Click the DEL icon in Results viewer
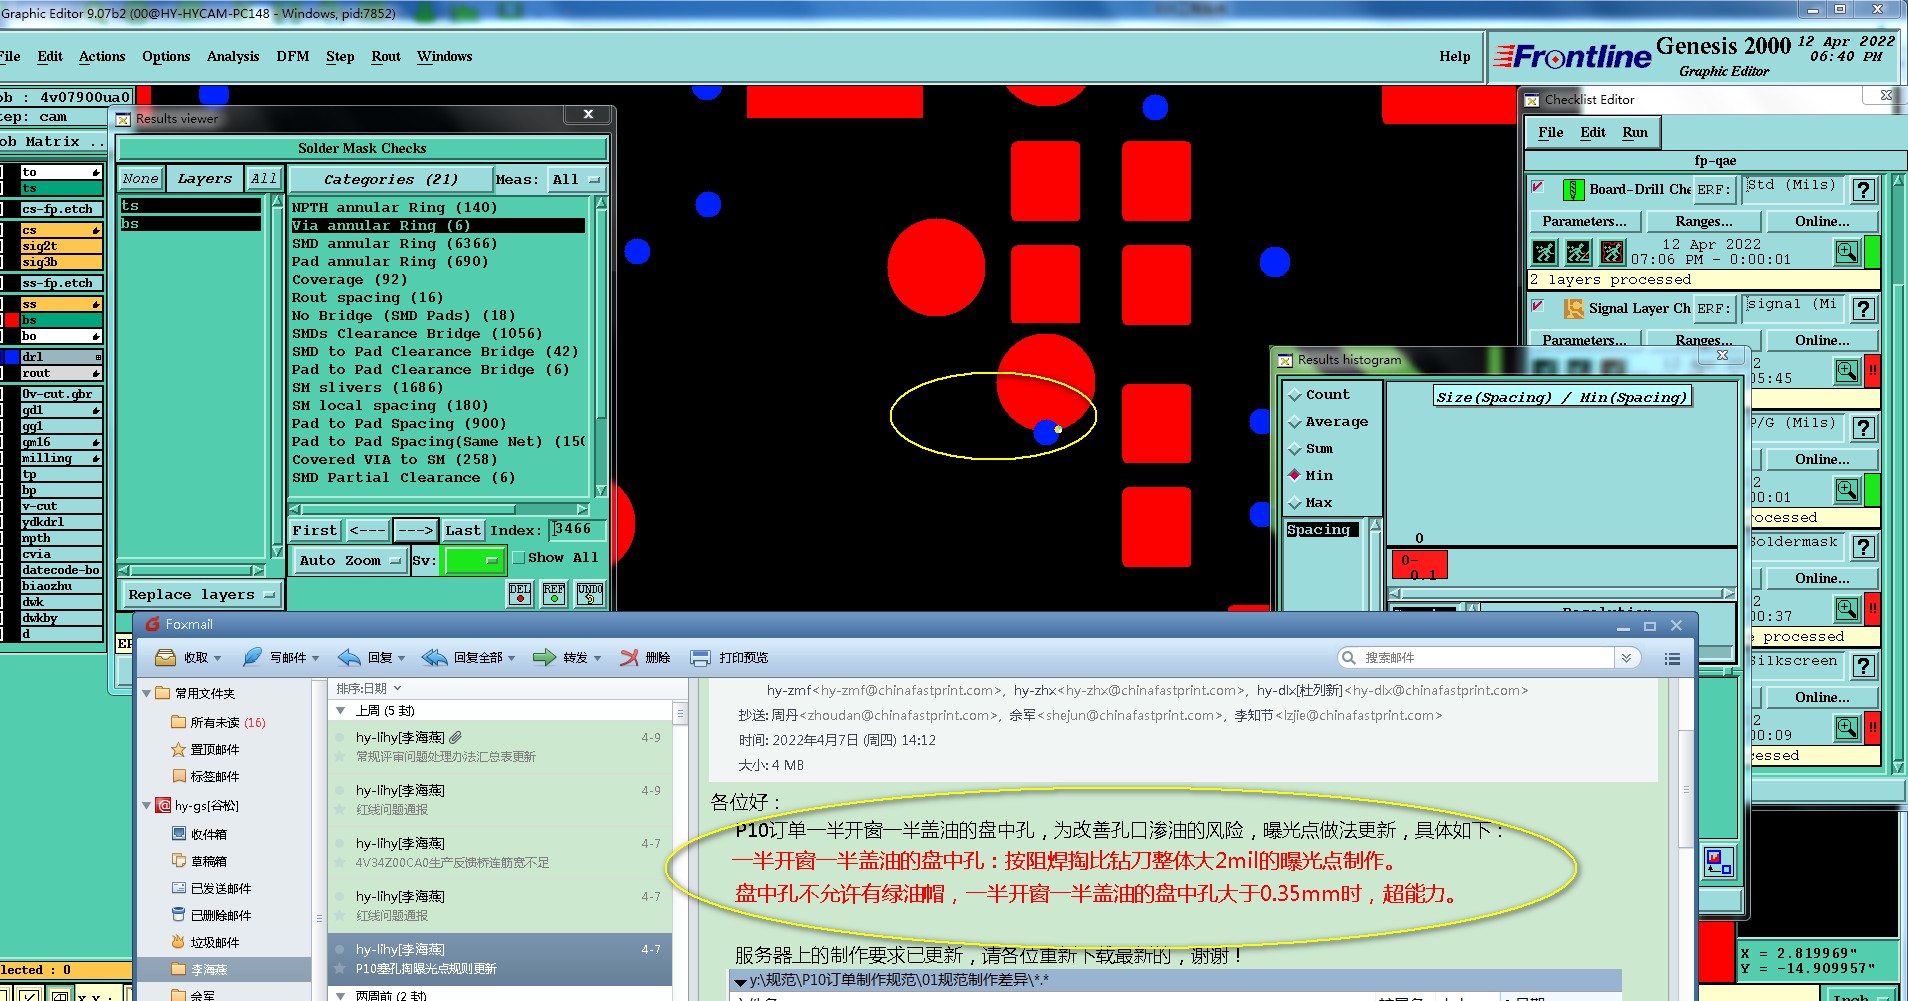The height and width of the screenshot is (1001, 1908). tap(520, 594)
